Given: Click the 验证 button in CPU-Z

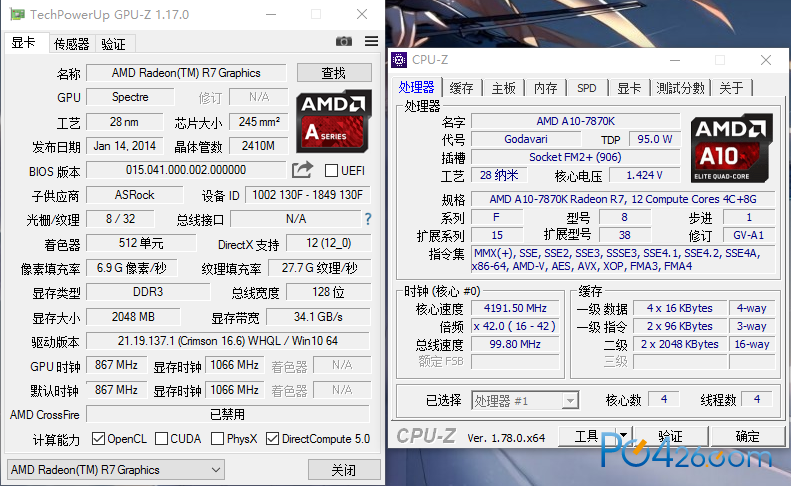Looking at the screenshot, I should [x=670, y=436].
